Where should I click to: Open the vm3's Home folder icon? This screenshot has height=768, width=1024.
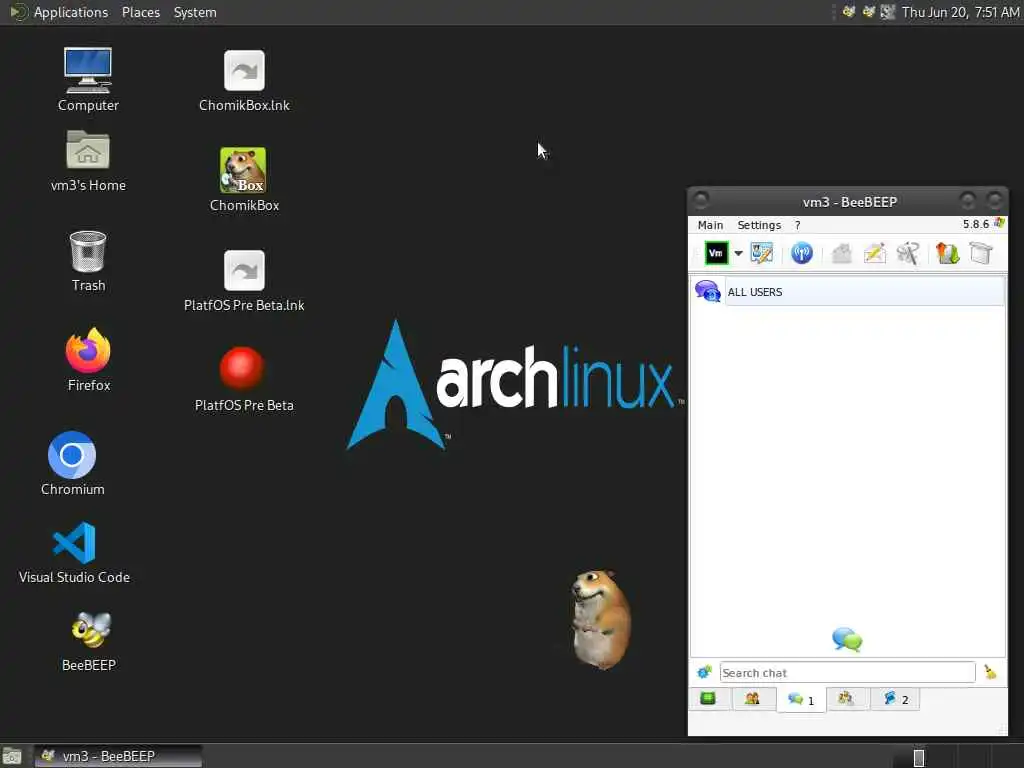pos(88,161)
